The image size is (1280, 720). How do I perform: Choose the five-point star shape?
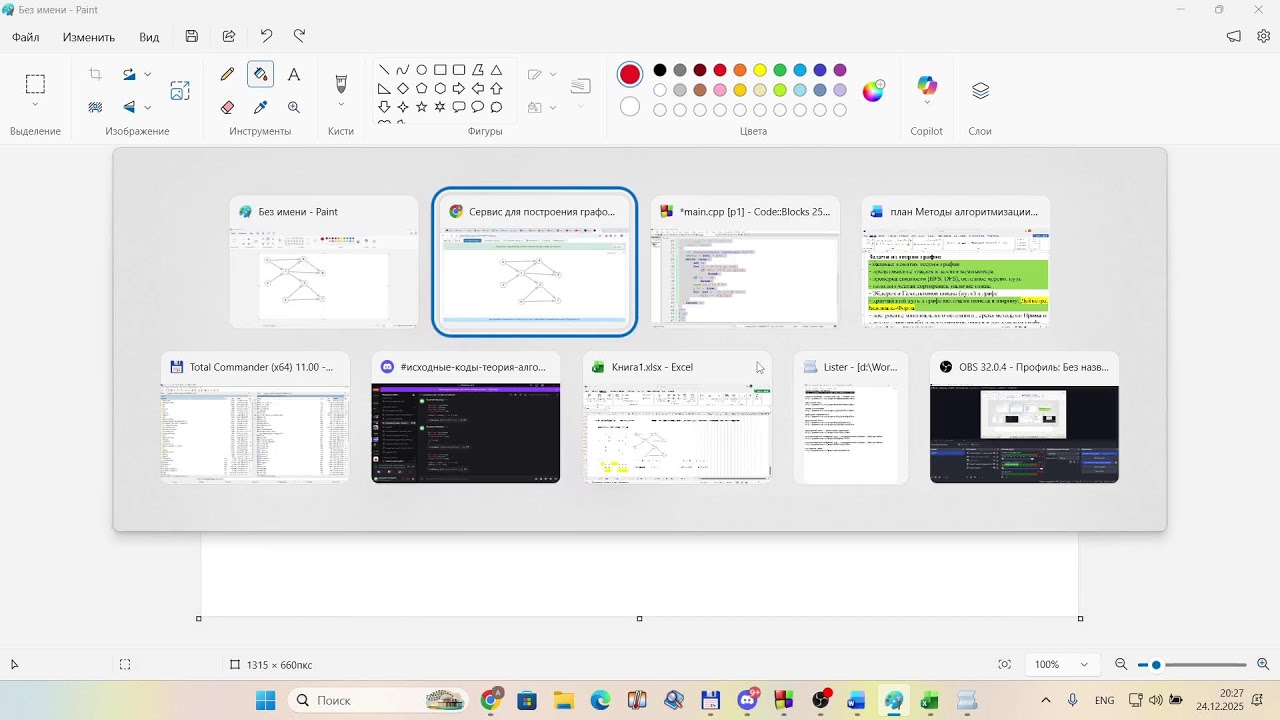click(x=421, y=107)
